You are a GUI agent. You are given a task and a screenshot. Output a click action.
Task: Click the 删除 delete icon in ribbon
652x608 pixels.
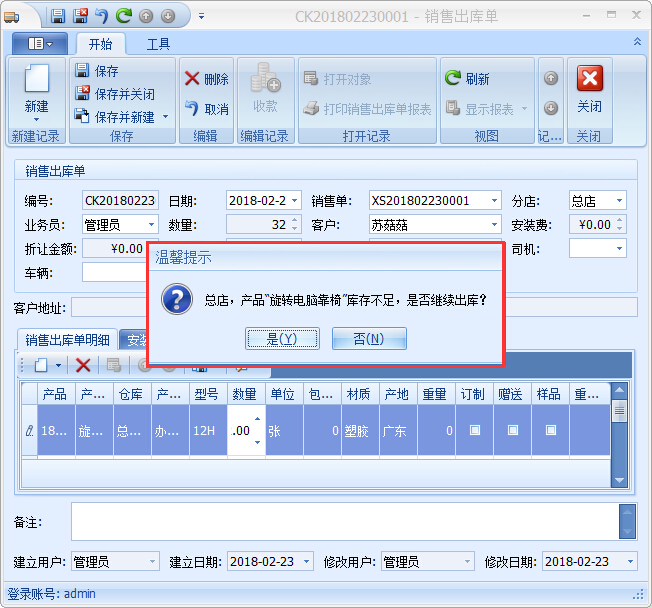coord(206,79)
